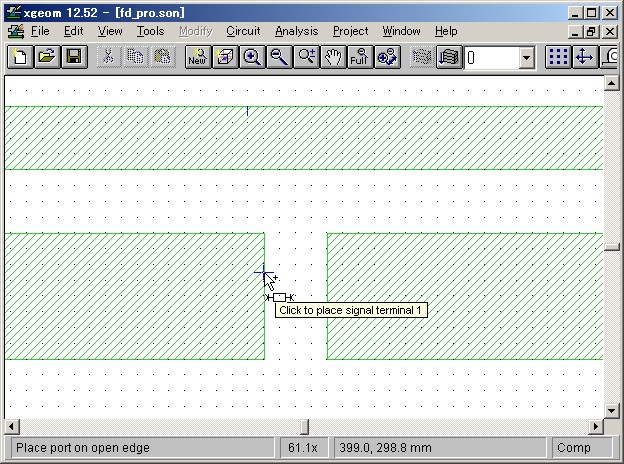
Task: Open the View menu
Action: click(x=110, y=31)
